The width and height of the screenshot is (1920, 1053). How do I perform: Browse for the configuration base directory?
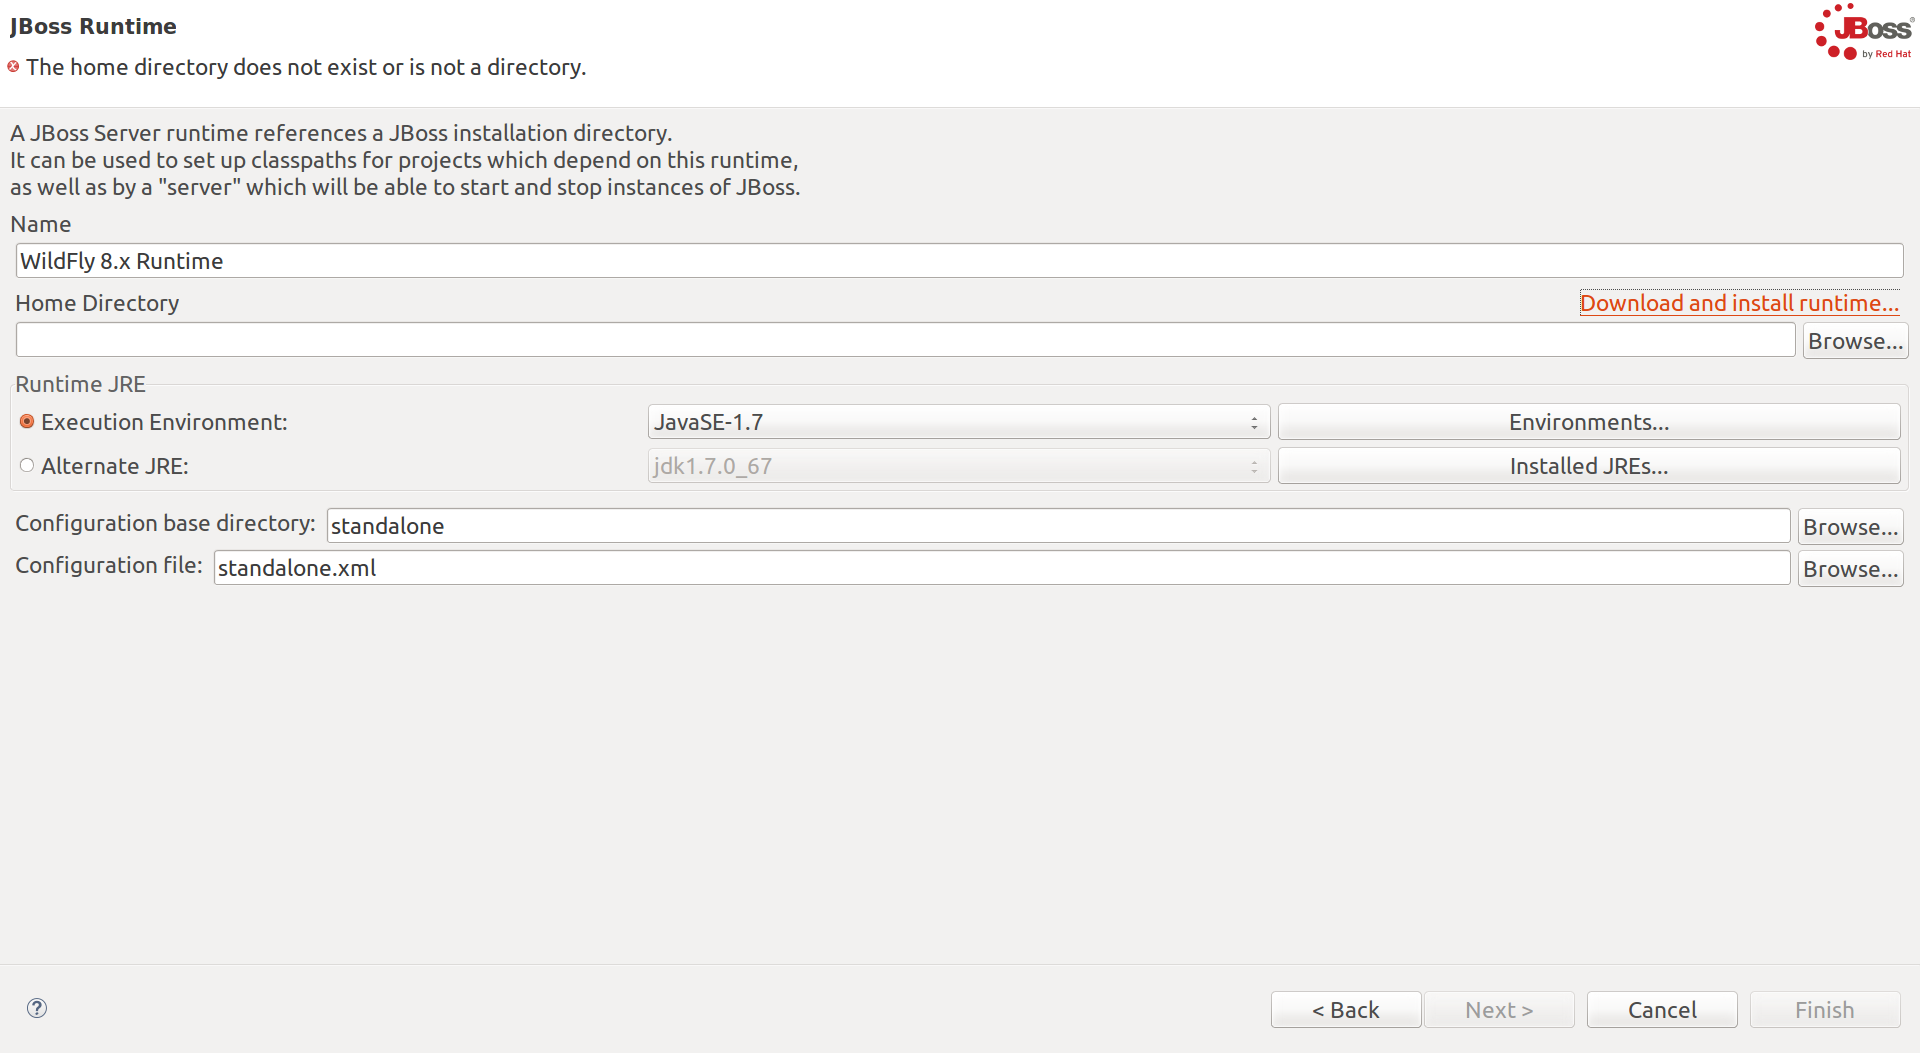(1850, 527)
